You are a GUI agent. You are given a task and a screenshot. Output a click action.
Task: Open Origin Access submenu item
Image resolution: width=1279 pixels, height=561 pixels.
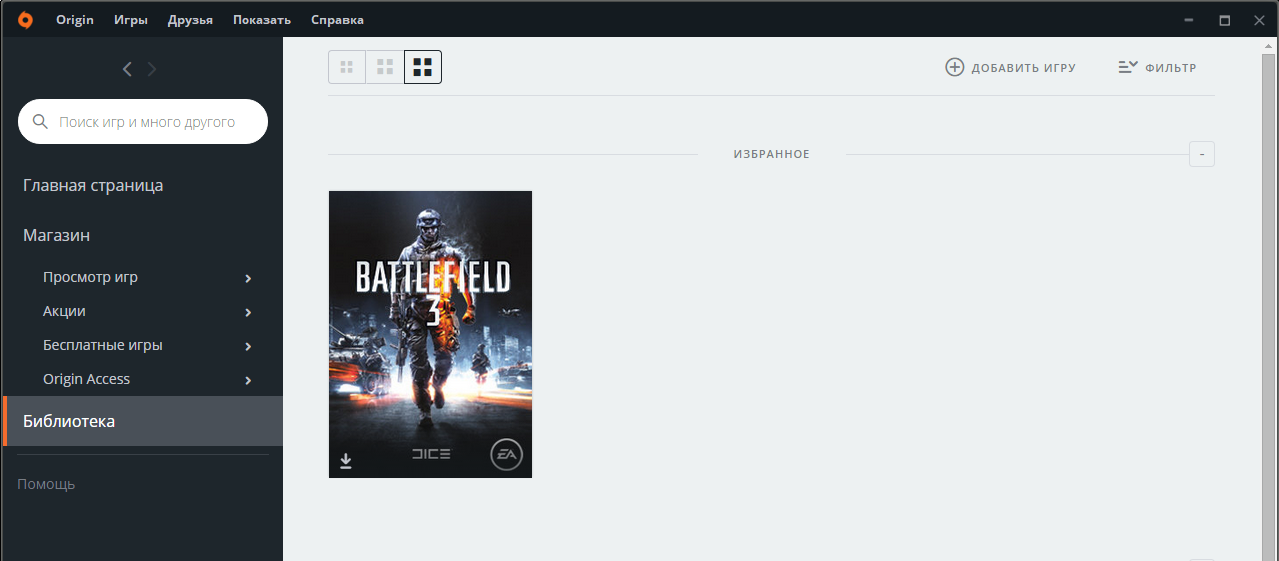tap(86, 379)
